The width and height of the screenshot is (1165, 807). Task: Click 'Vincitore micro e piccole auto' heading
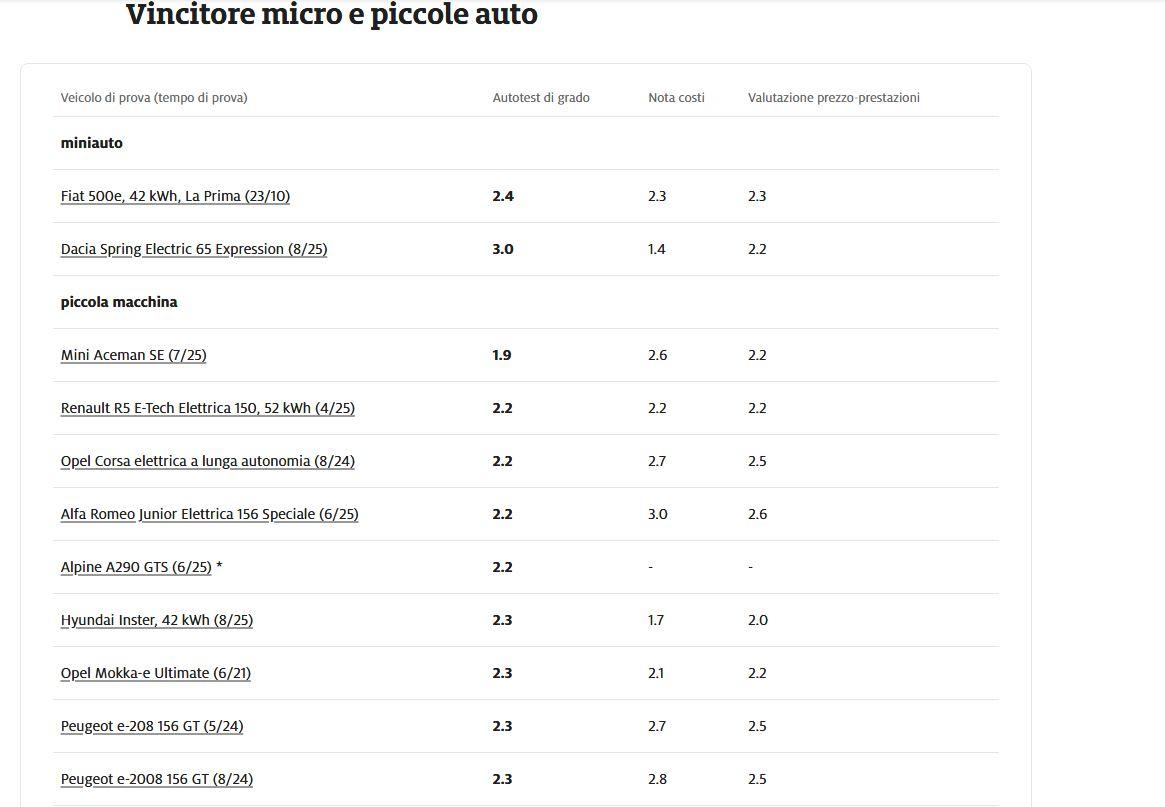[332, 15]
